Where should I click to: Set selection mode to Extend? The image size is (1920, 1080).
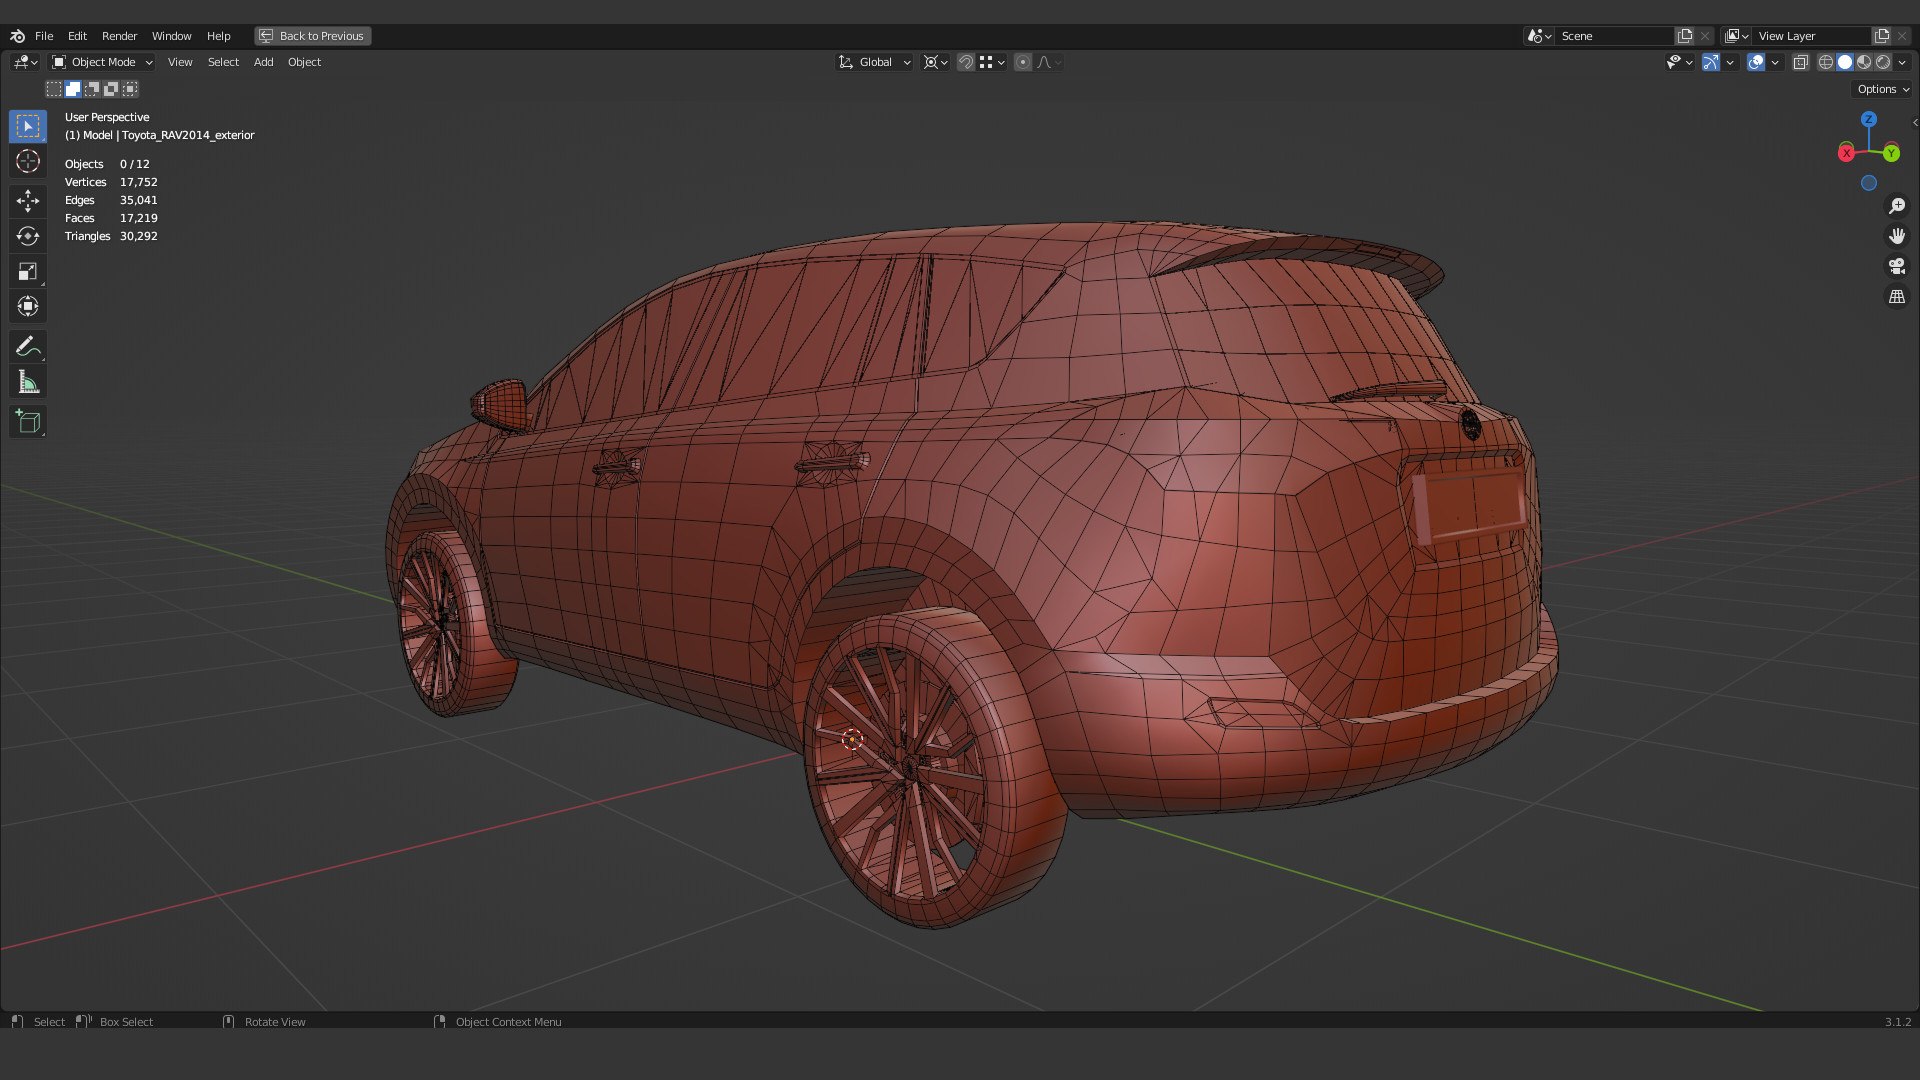click(x=73, y=89)
